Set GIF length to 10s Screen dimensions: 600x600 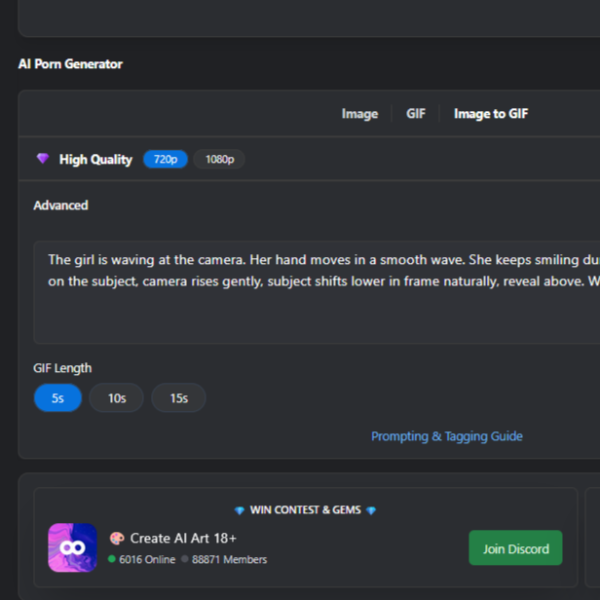coord(117,398)
